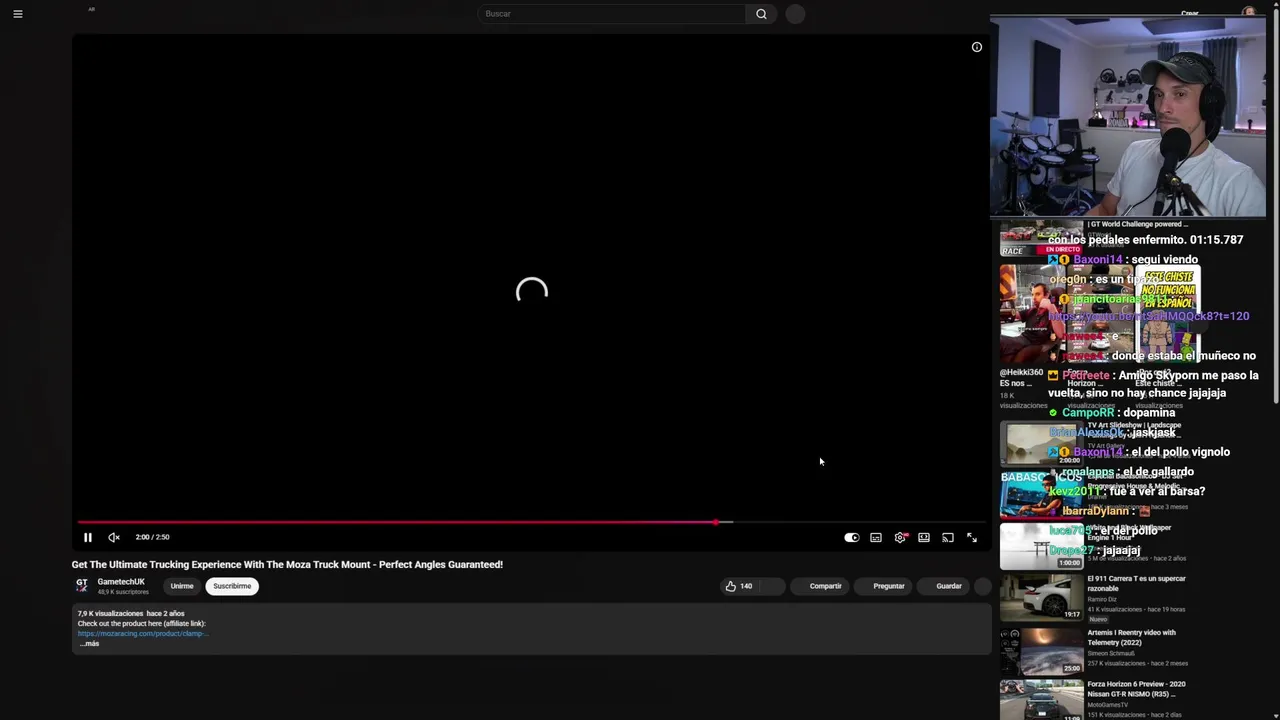Open the video info card icon
Image resolution: width=1280 pixels, height=720 pixels.
(977, 47)
